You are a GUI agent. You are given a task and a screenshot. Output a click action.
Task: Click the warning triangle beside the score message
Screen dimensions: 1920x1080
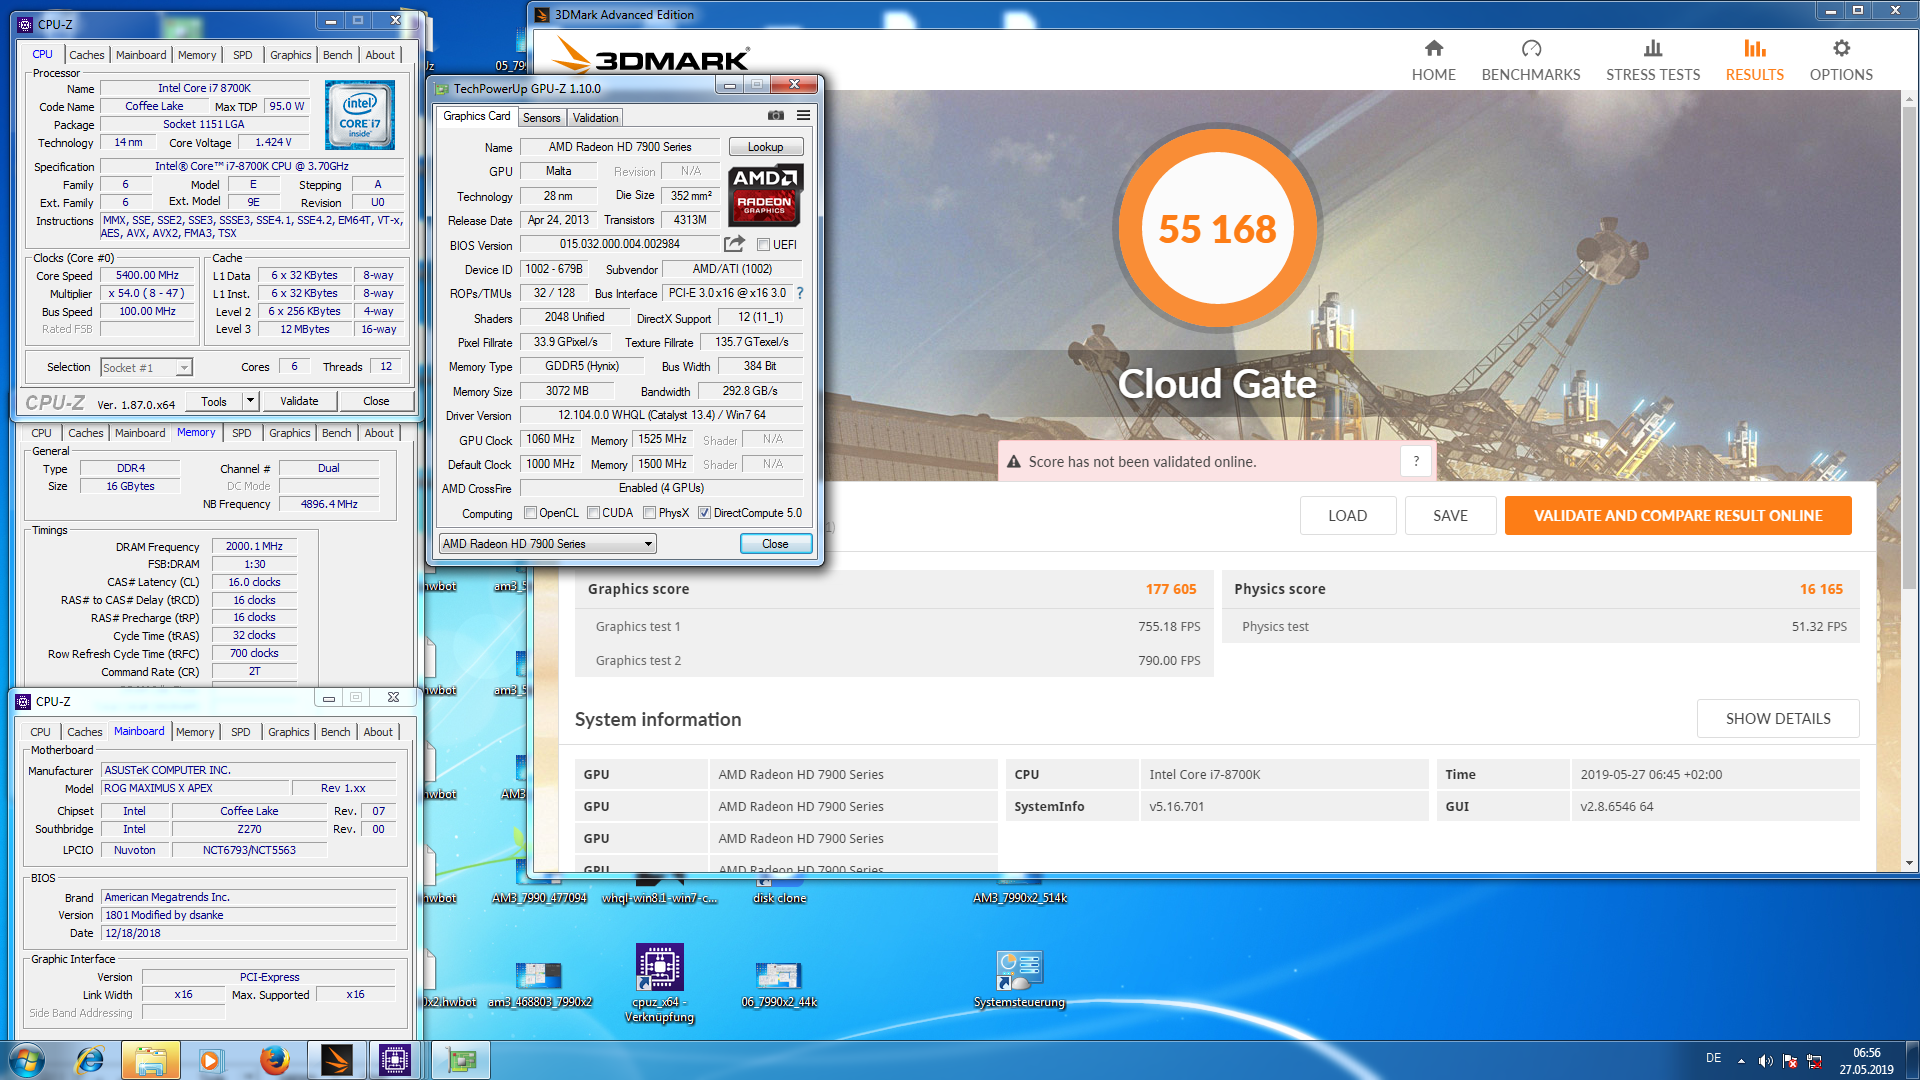1014,462
